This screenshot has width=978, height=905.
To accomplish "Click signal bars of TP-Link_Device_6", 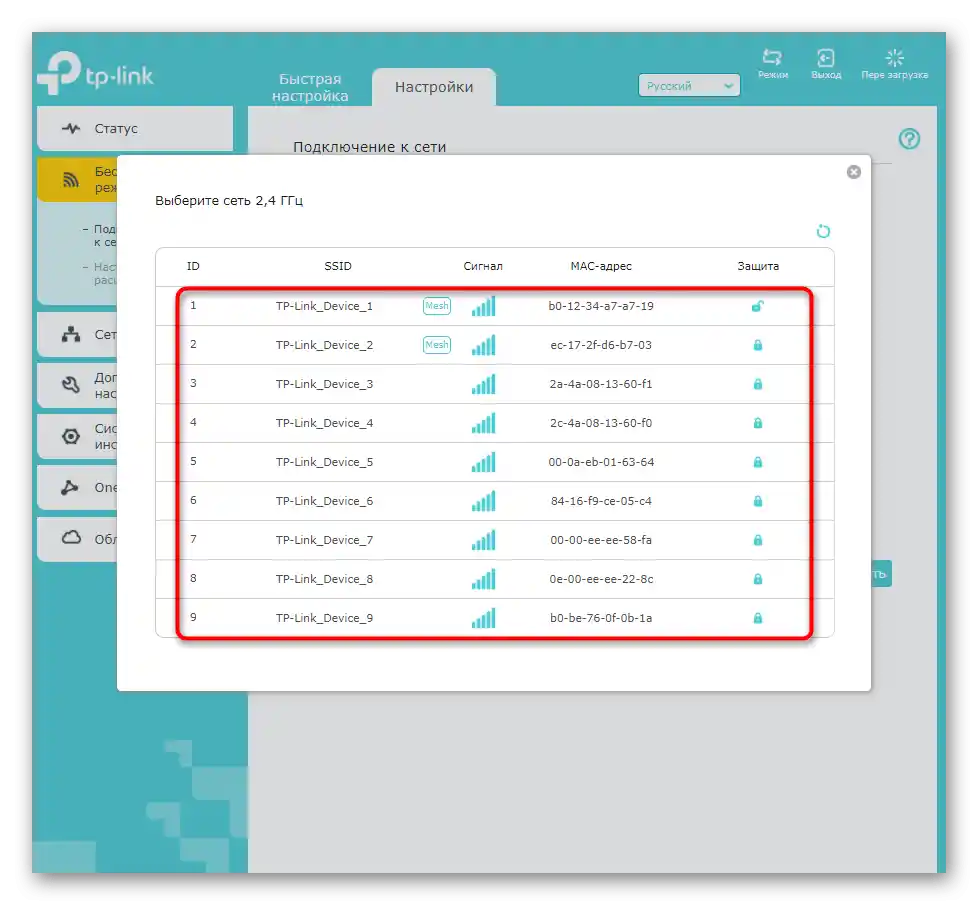I will pos(483,501).
